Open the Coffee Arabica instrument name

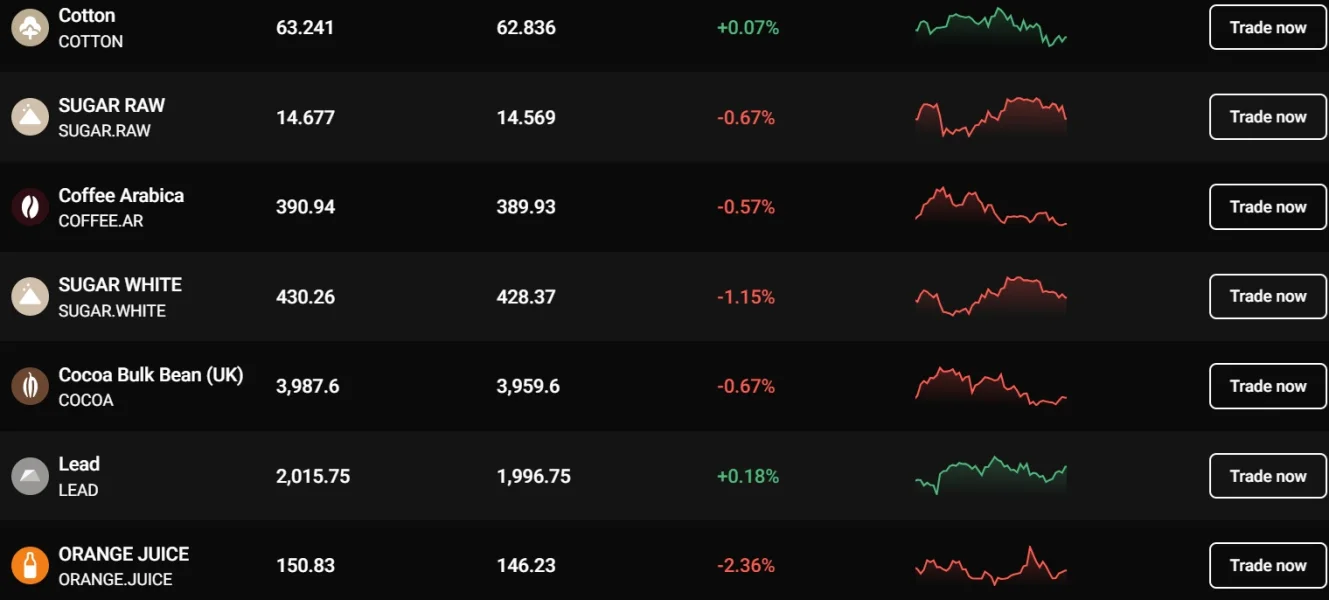pos(121,196)
